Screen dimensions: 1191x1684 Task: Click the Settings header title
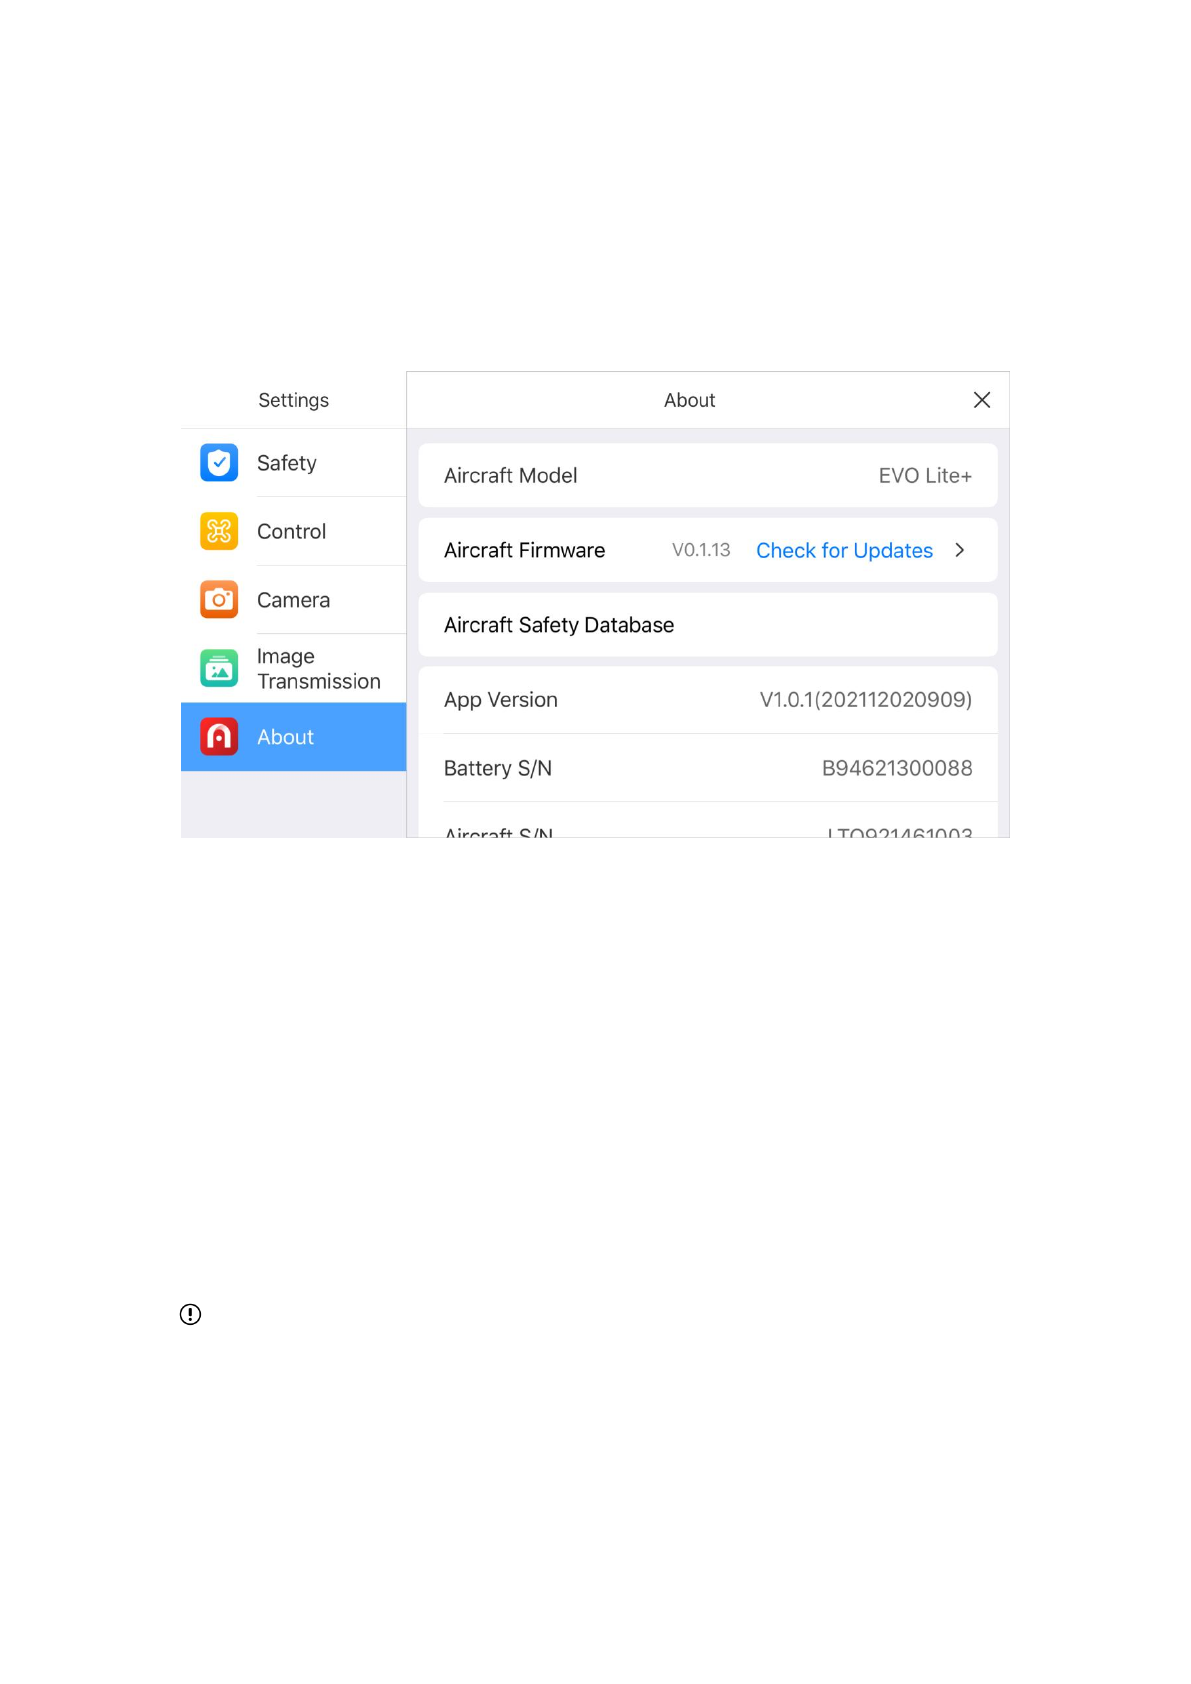coord(293,400)
